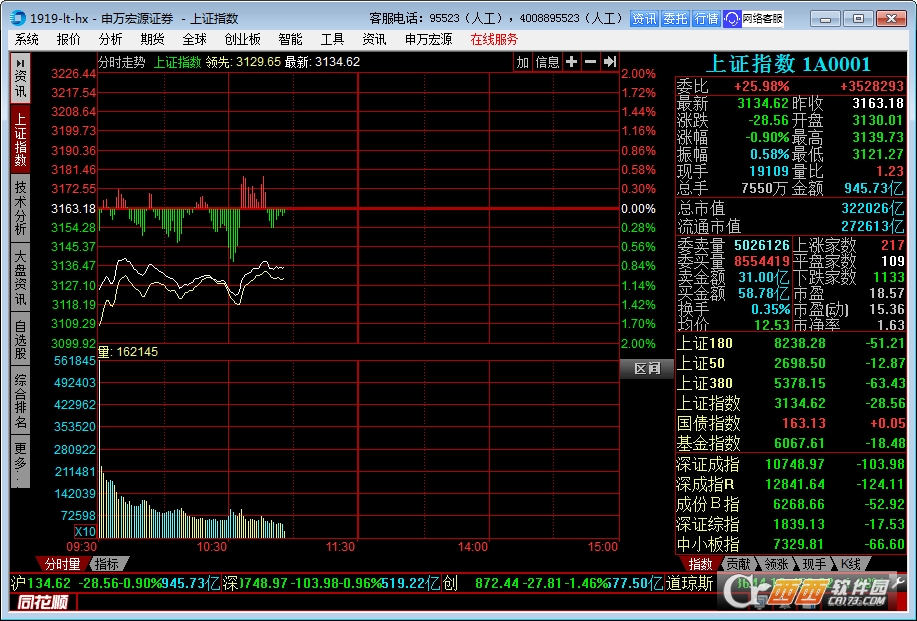Screen dimensions: 917x621
Task: Click the 总市值 value 322026亿
Action: point(872,208)
